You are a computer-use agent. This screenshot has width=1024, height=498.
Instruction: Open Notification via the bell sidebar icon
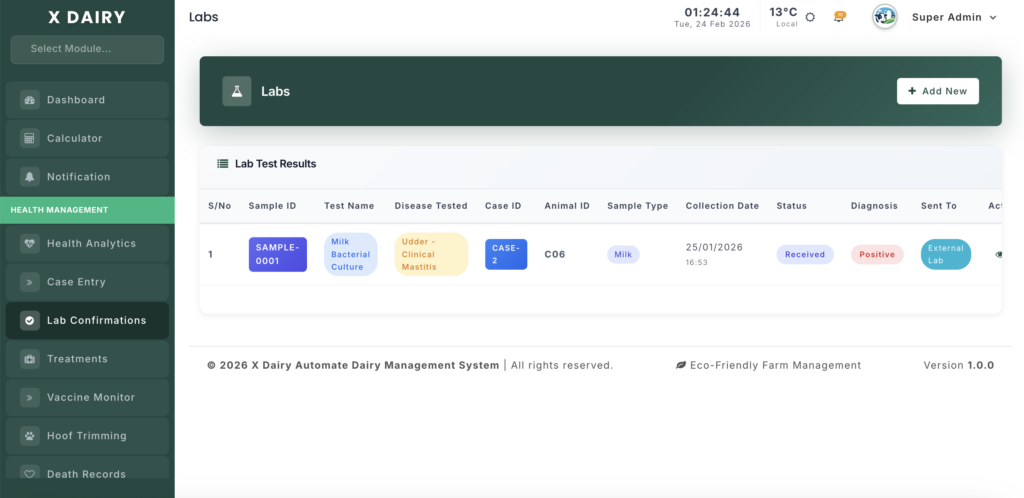click(29, 177)
